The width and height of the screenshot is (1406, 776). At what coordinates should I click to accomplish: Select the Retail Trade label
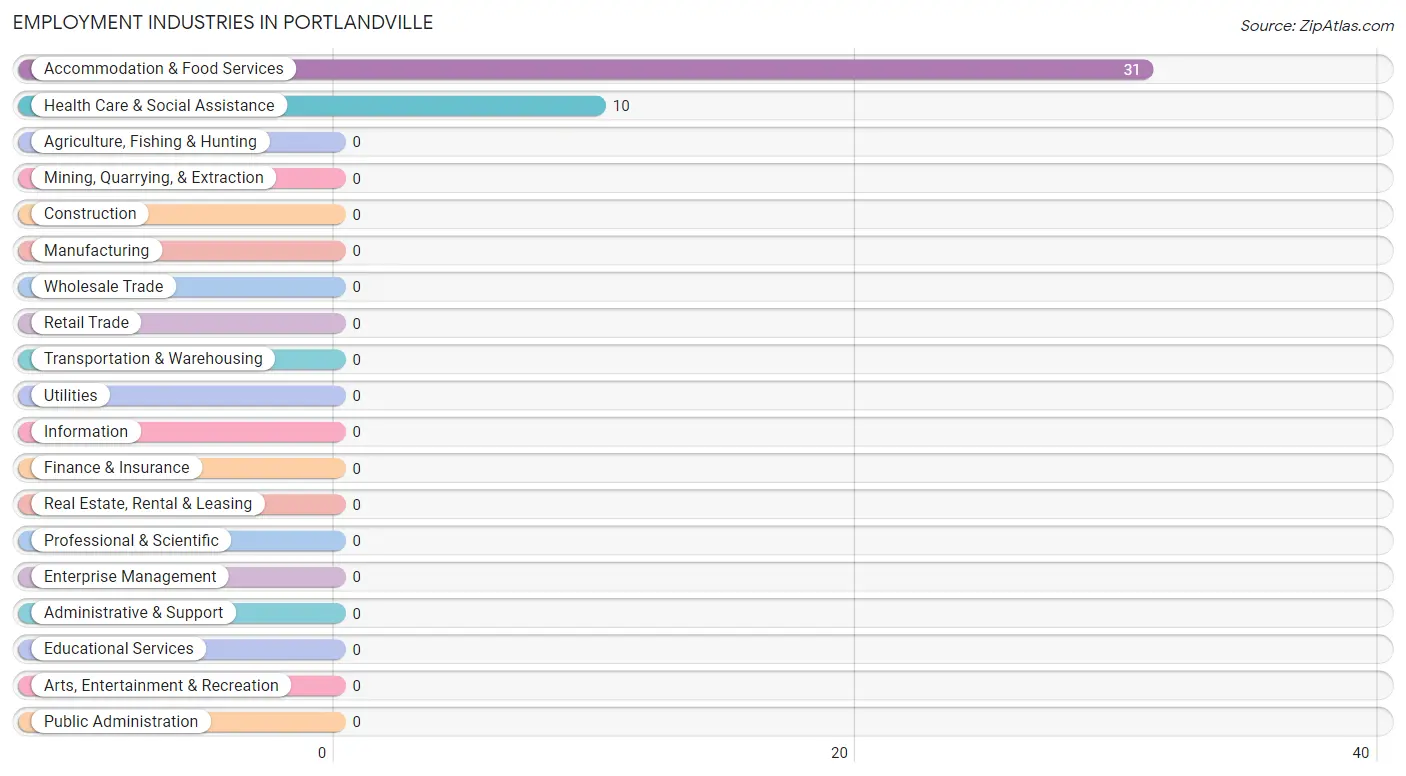pos(86,323)
